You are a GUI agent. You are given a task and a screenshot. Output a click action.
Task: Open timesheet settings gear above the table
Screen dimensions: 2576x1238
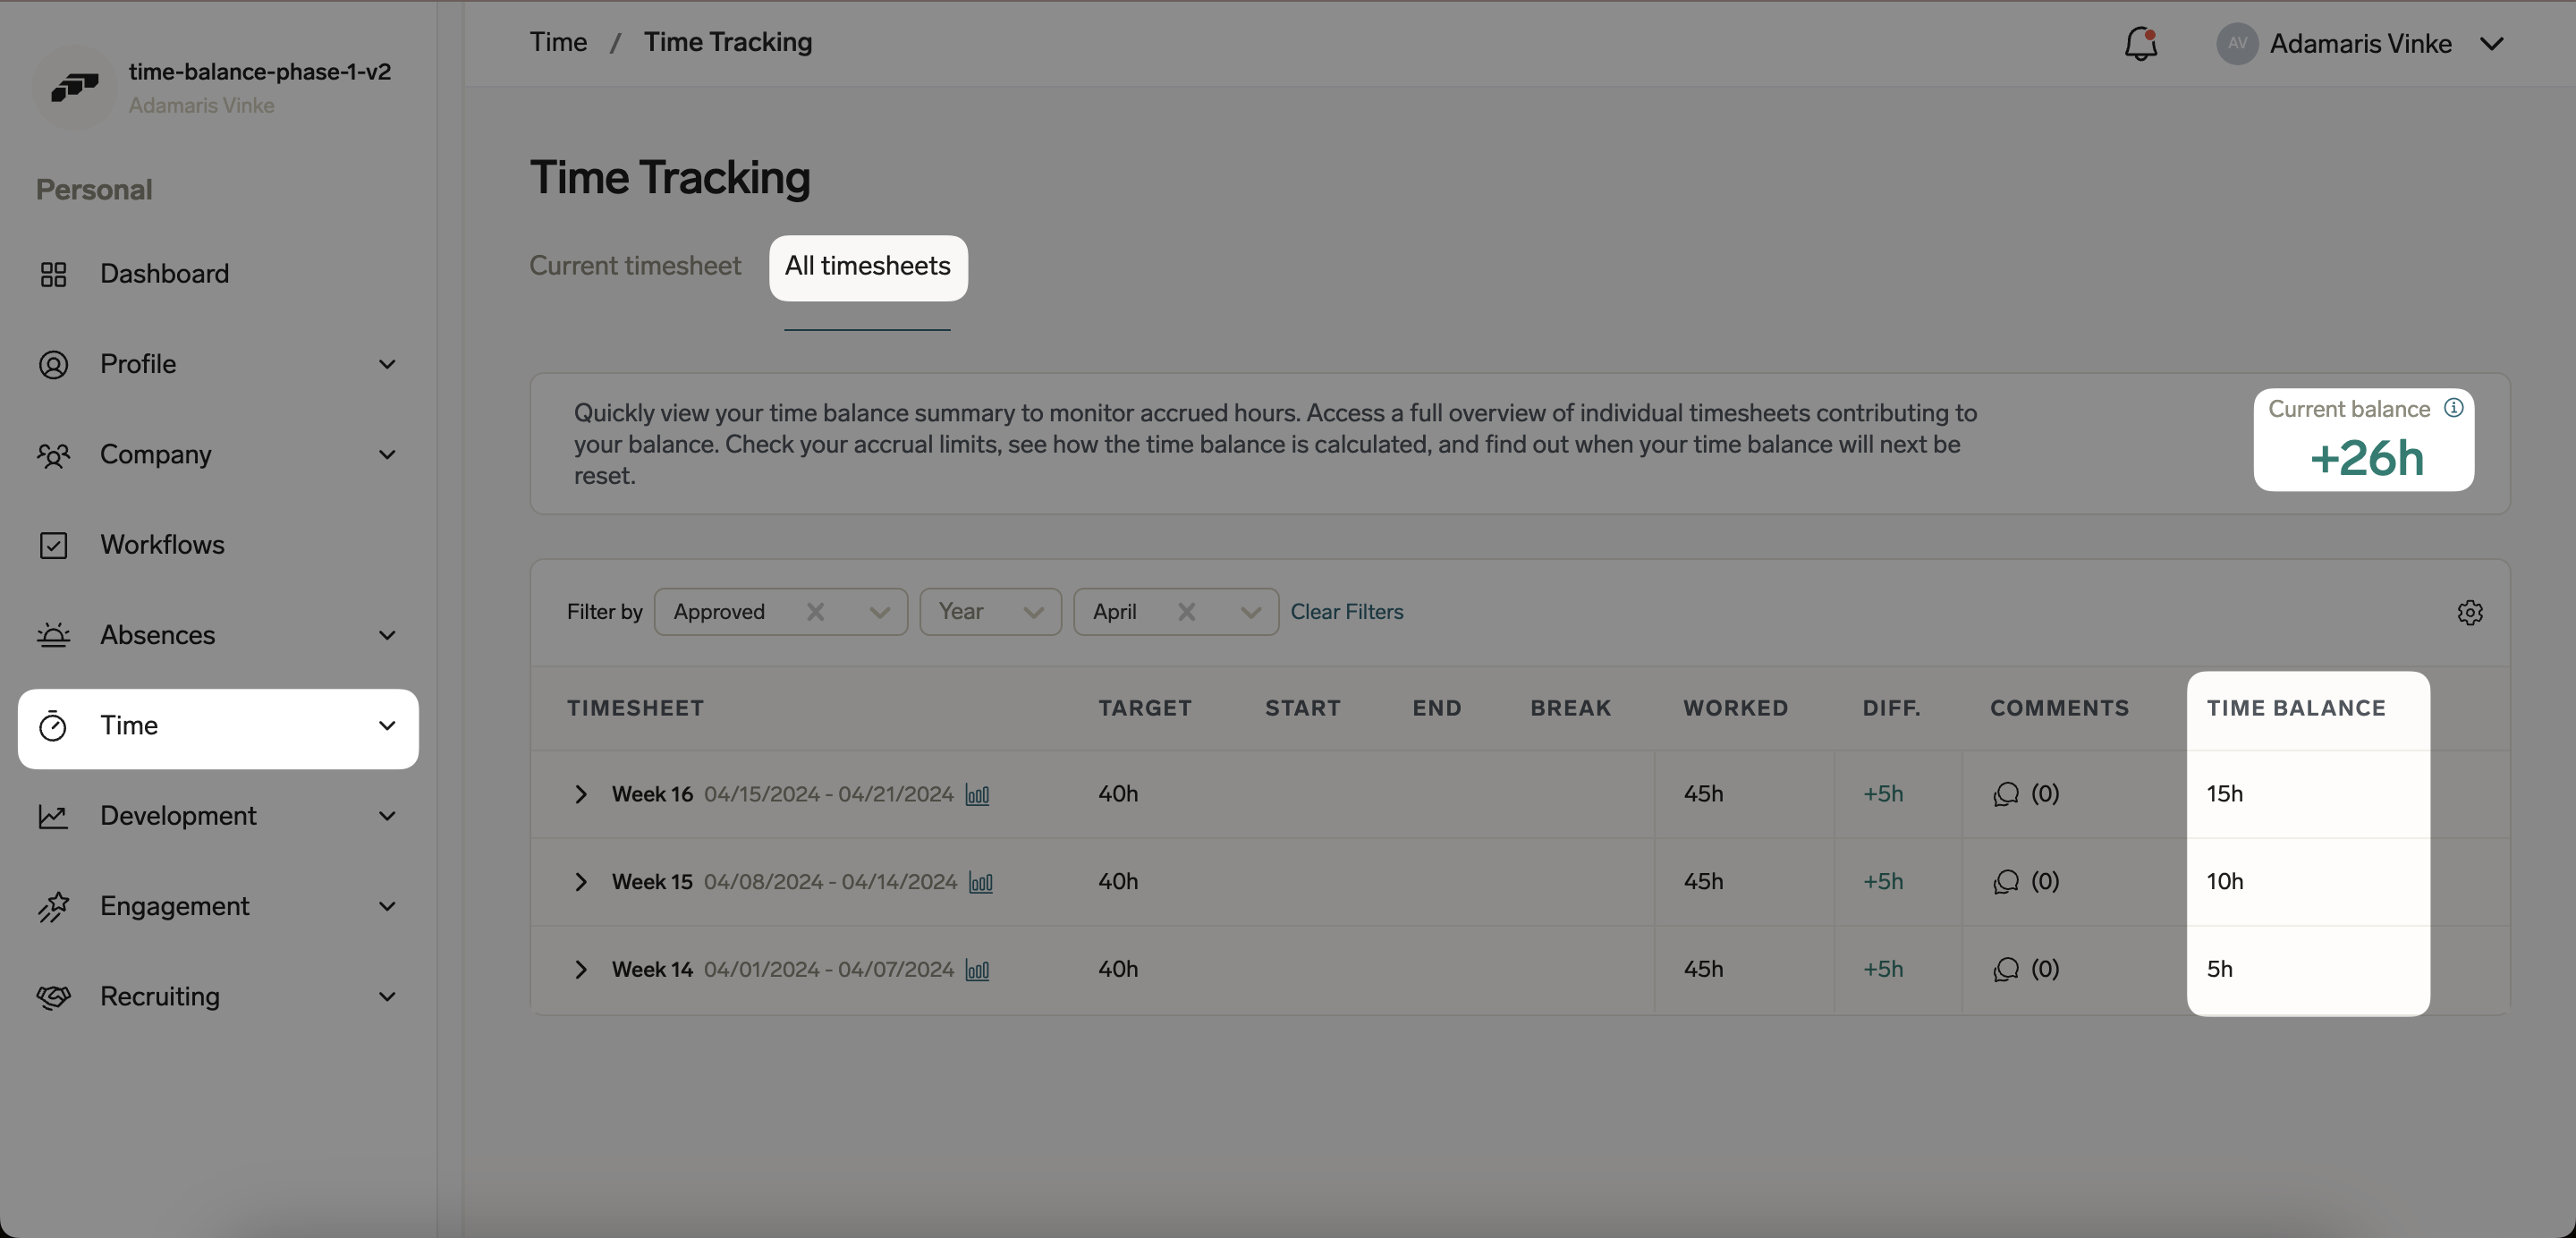[2471, 612]
